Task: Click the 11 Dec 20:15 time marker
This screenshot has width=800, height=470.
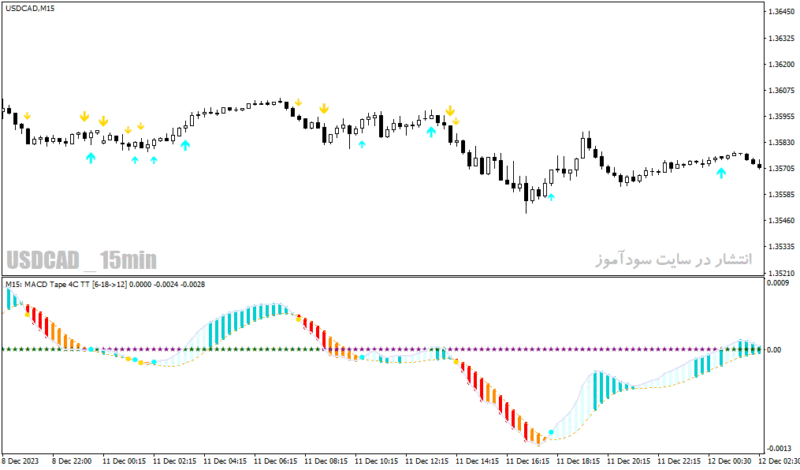Action: [629, 461]
